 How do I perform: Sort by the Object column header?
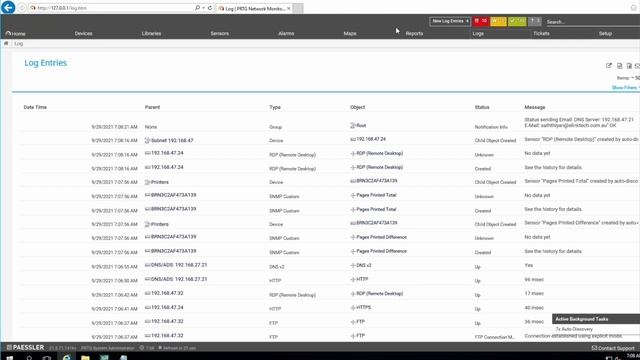point(358,107)
